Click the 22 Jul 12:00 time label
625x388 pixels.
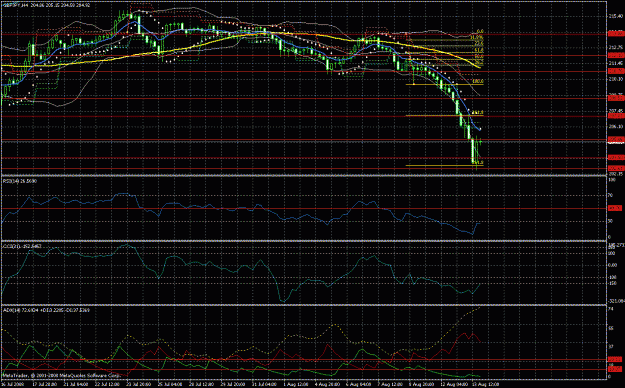107,385
